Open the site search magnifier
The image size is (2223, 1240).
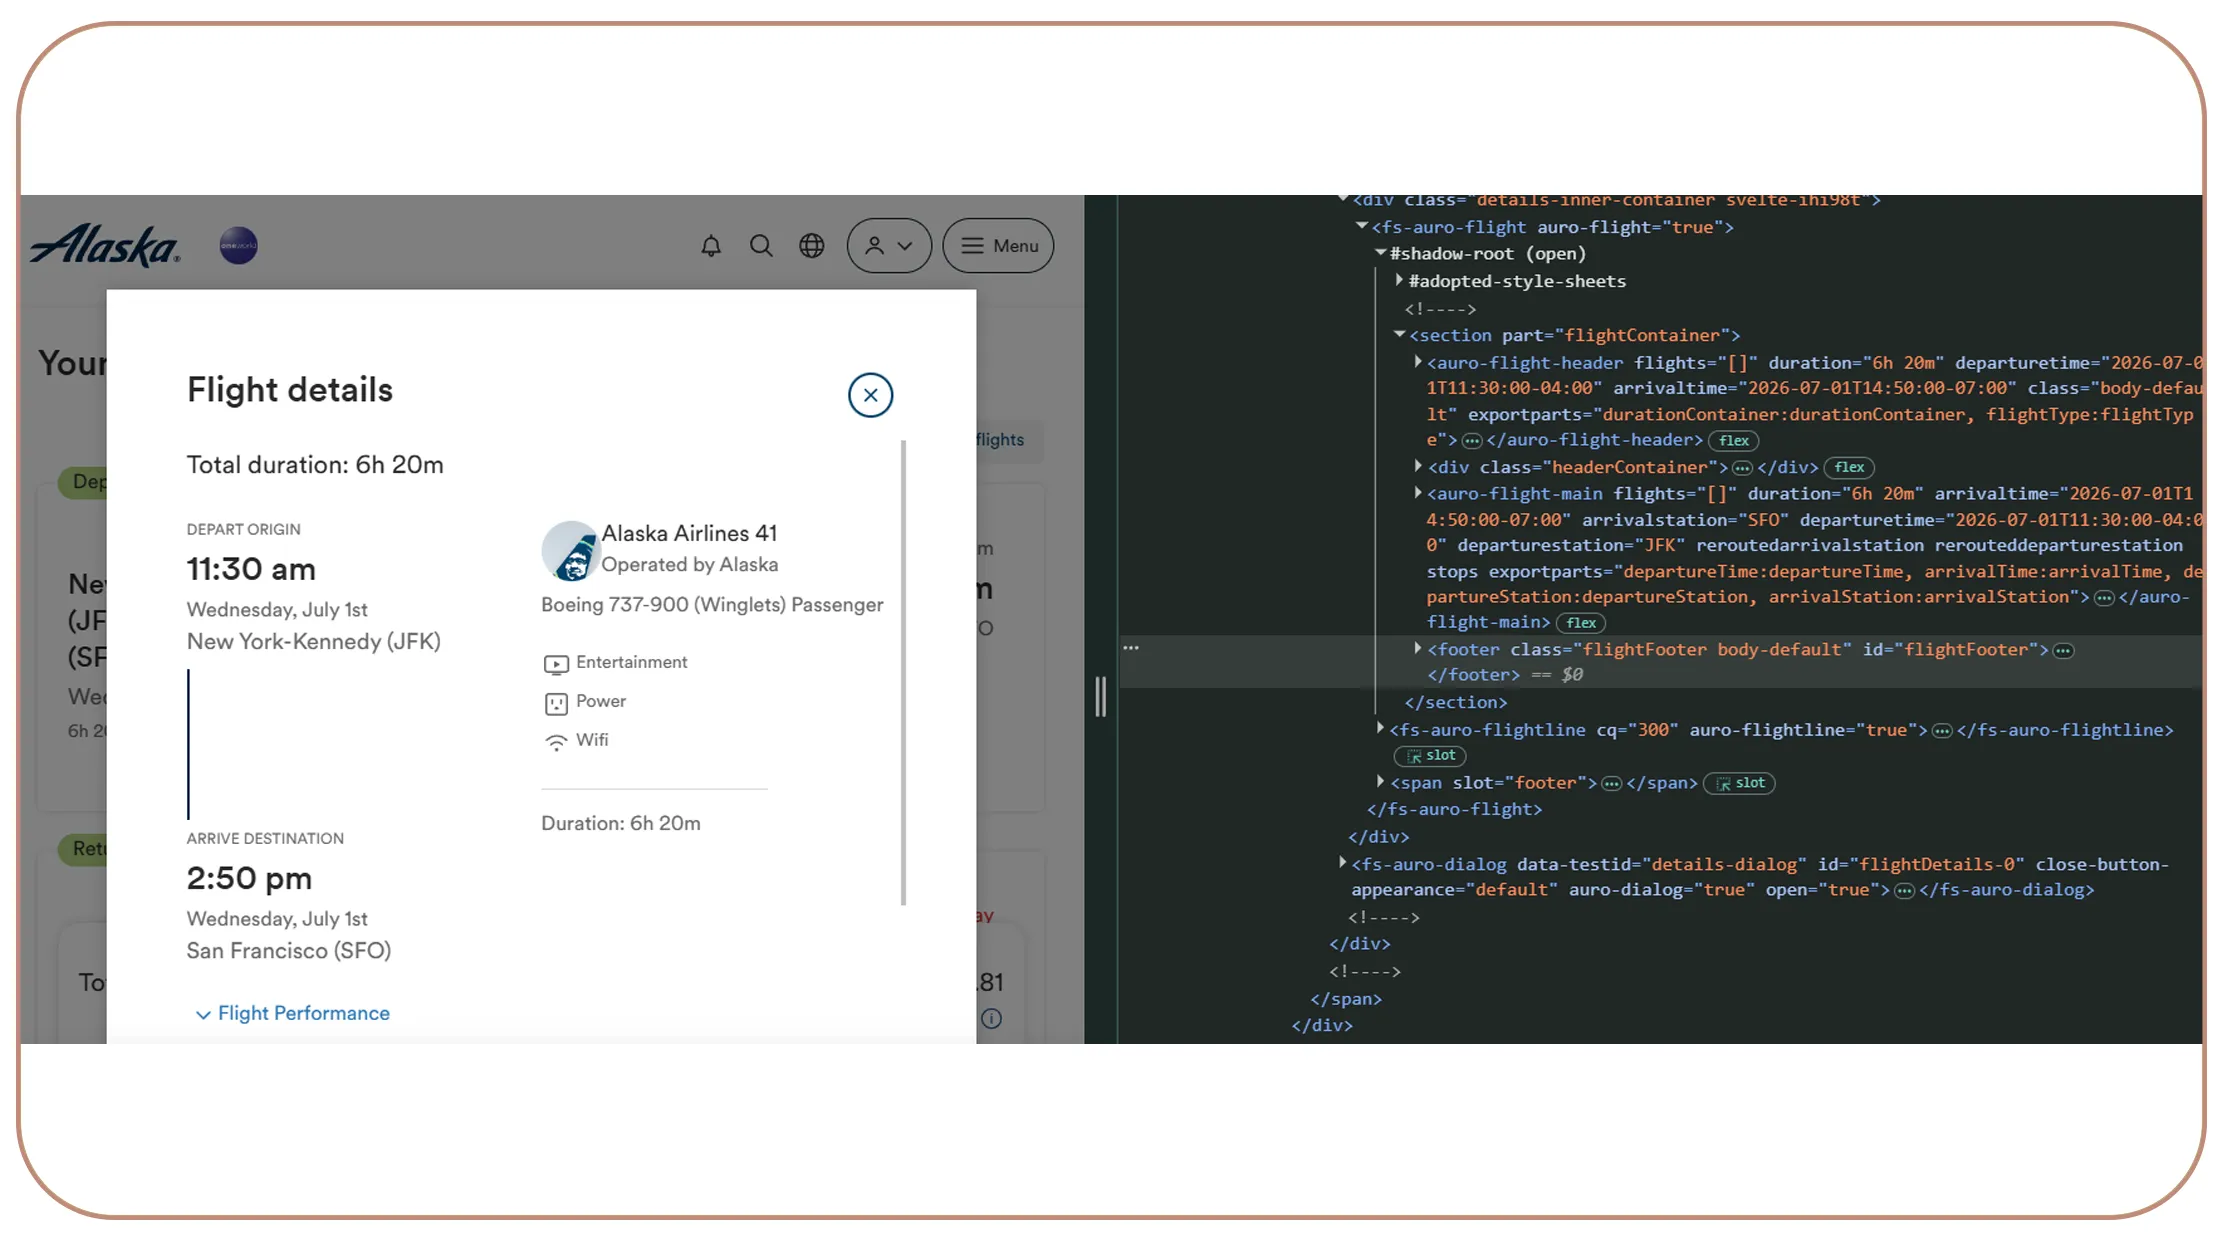pos(761,246)
